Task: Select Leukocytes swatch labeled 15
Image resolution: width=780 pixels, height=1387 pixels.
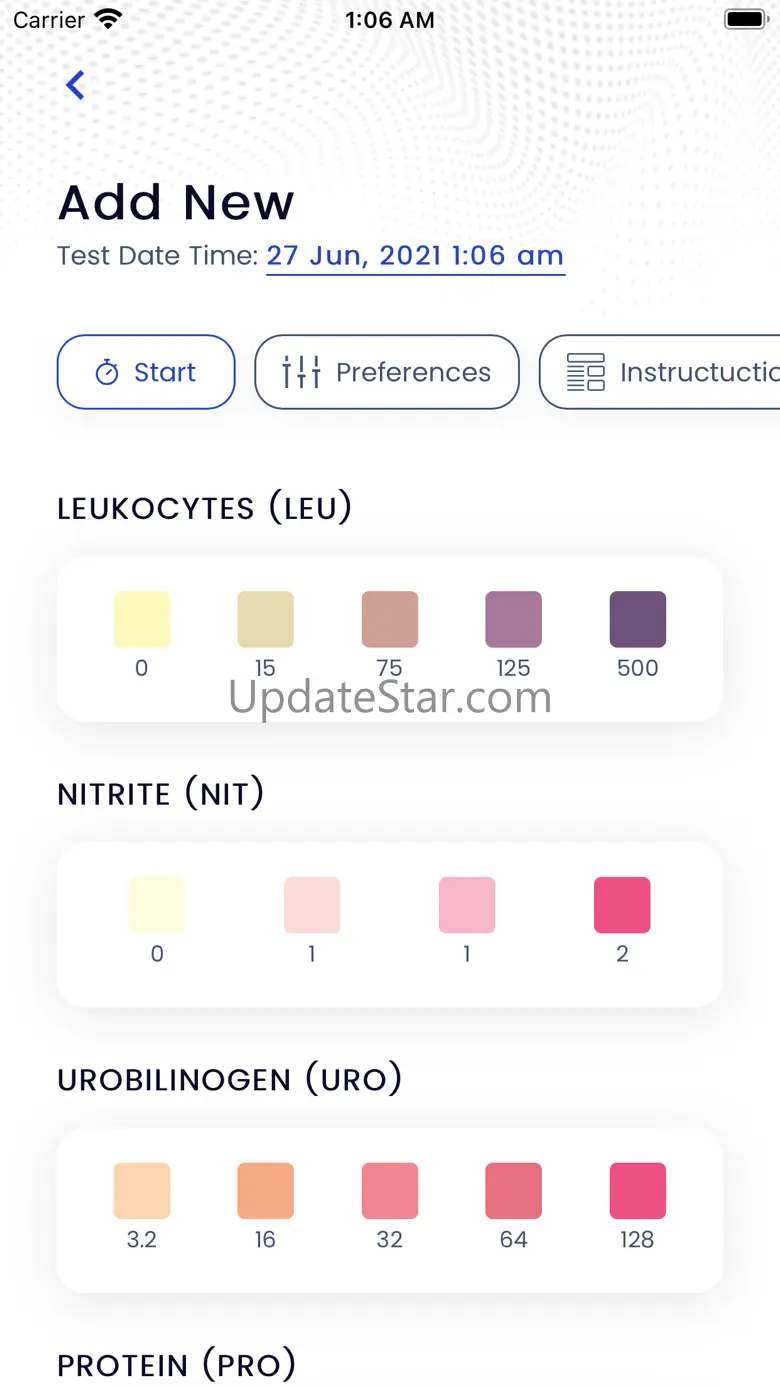Action: 266,620
